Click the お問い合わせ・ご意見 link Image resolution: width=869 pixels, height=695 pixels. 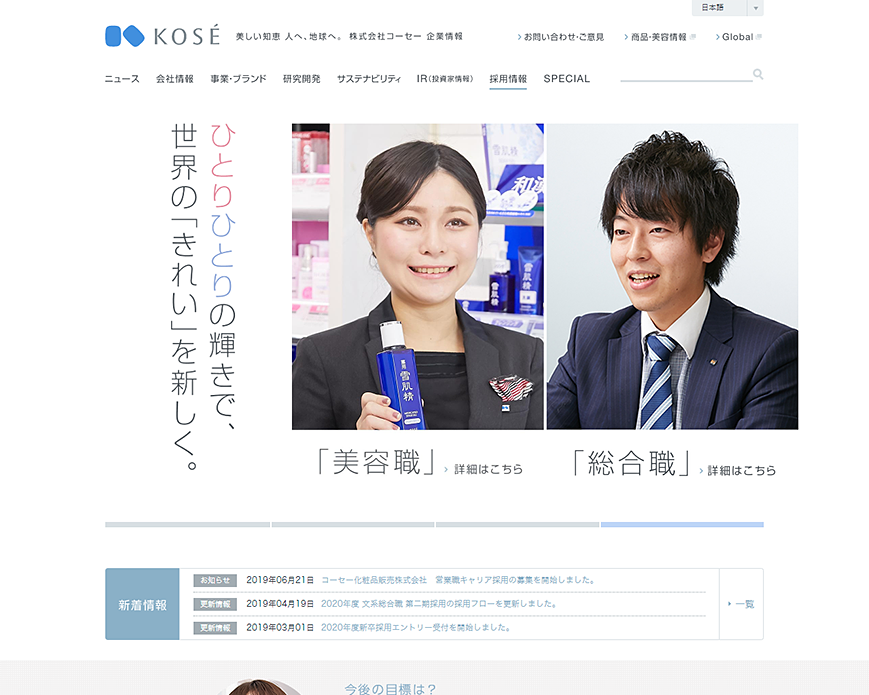[562, 36]
